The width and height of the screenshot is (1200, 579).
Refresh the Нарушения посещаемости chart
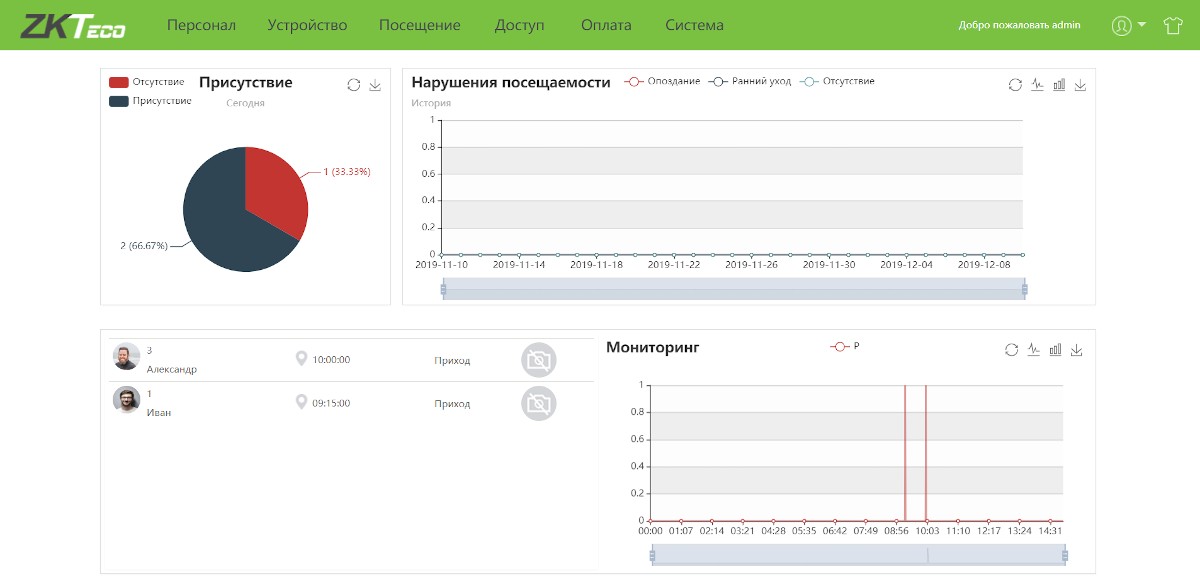(x=1015, y=85)
